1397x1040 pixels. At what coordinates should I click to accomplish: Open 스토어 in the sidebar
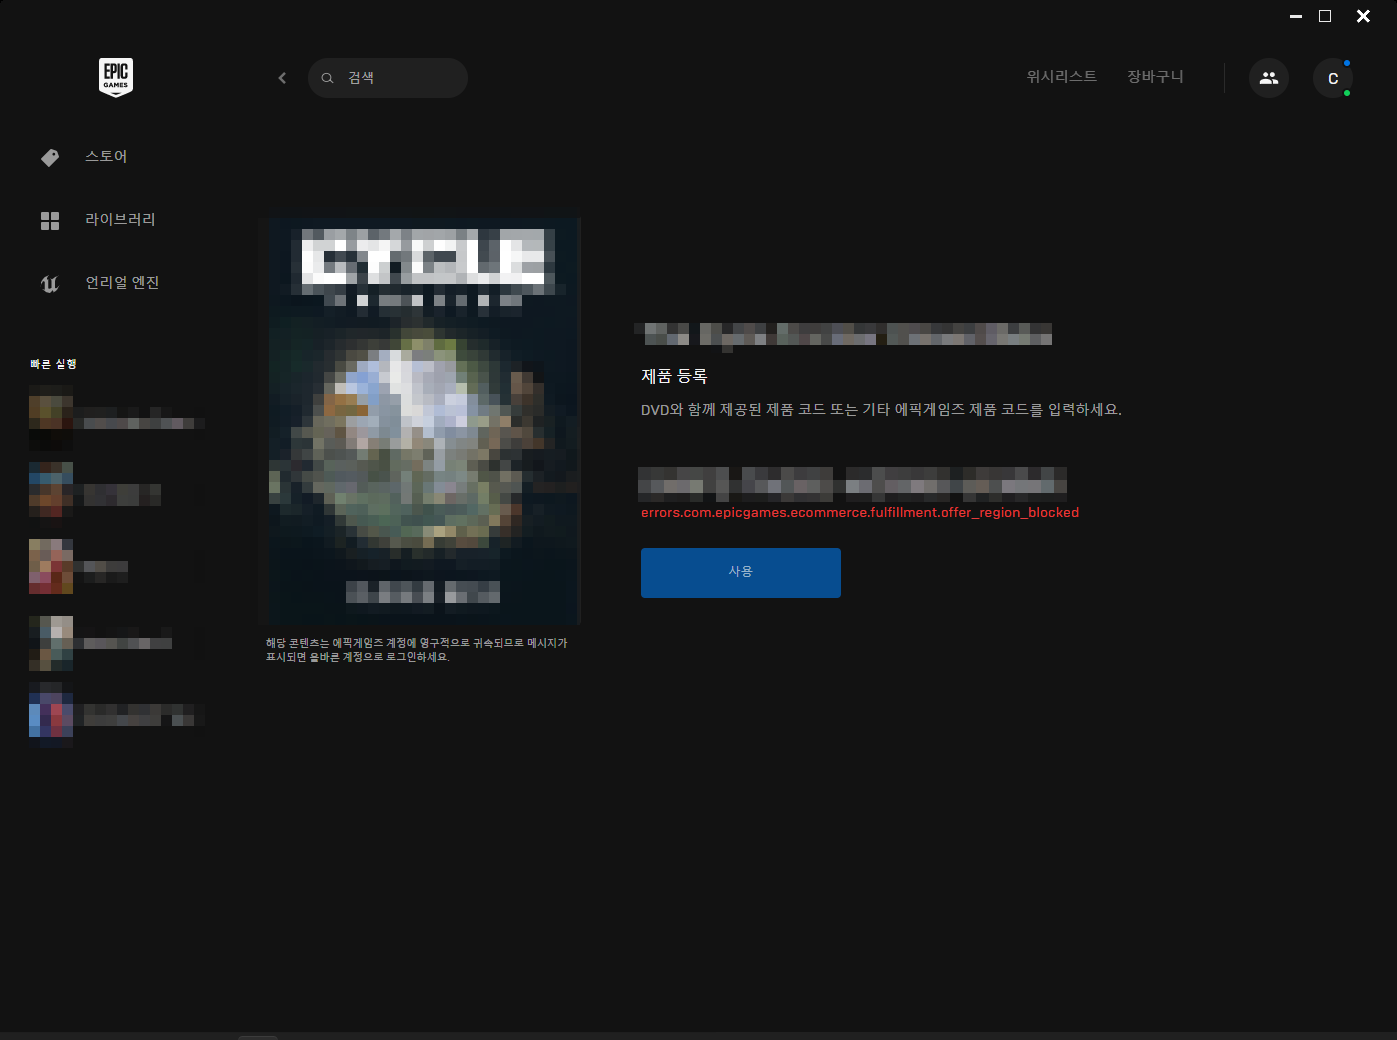click(106, 157)
